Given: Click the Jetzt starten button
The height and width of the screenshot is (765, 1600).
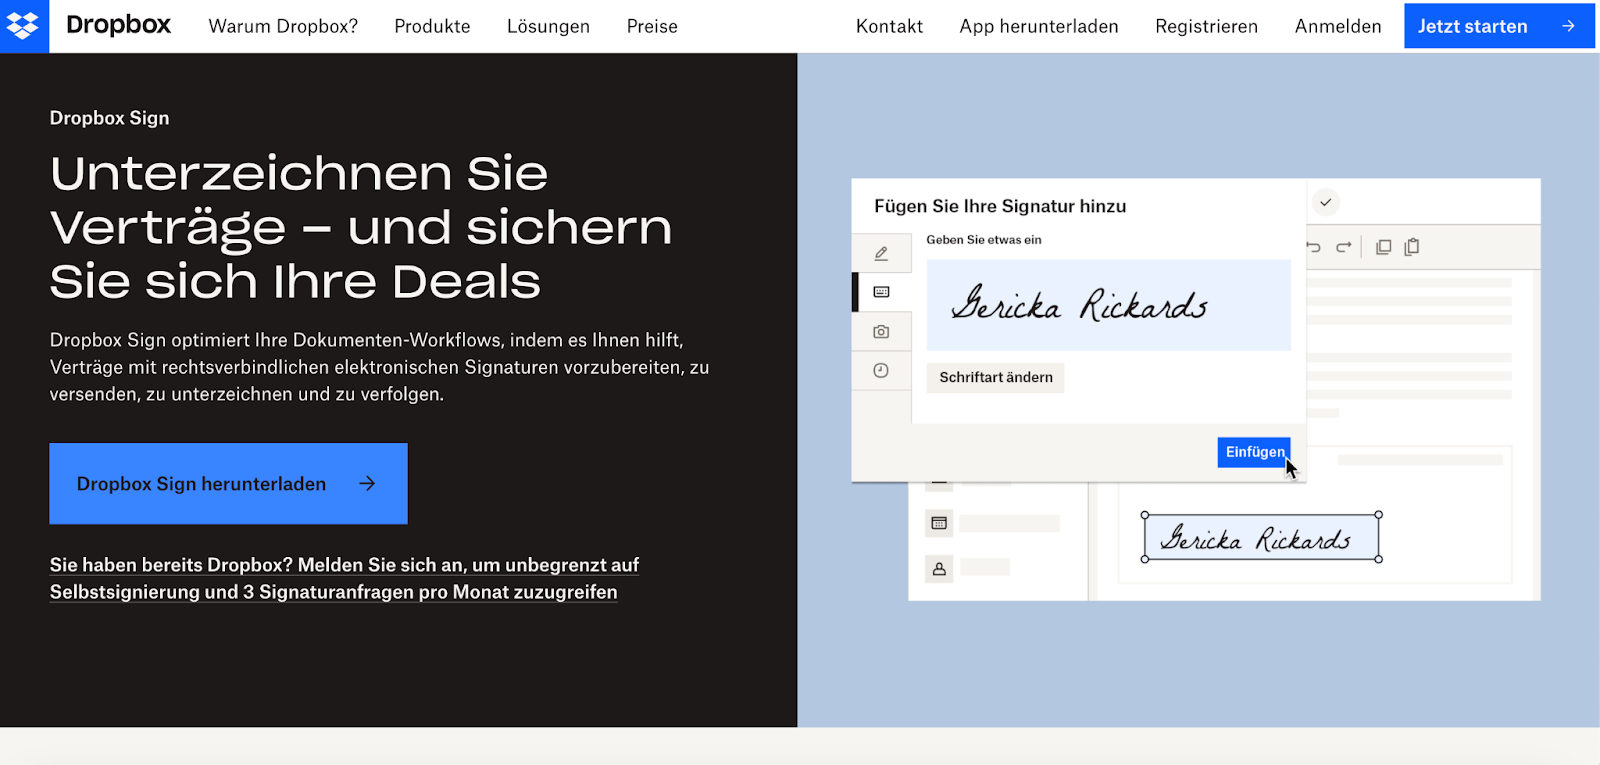Looking at the screenshot, I should [x=1499, y=26].
